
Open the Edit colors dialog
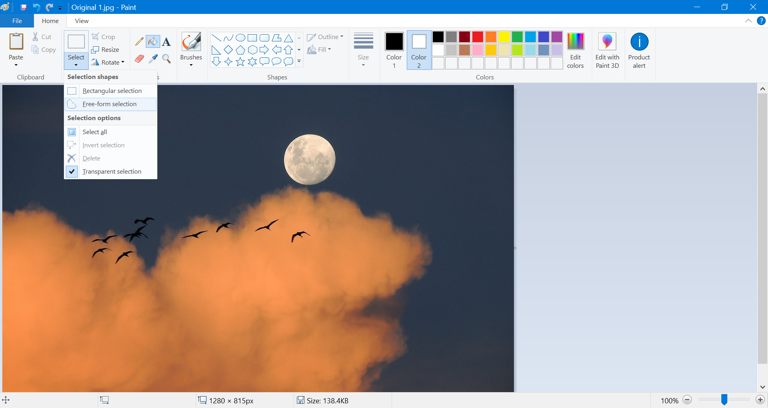[576, 51]
